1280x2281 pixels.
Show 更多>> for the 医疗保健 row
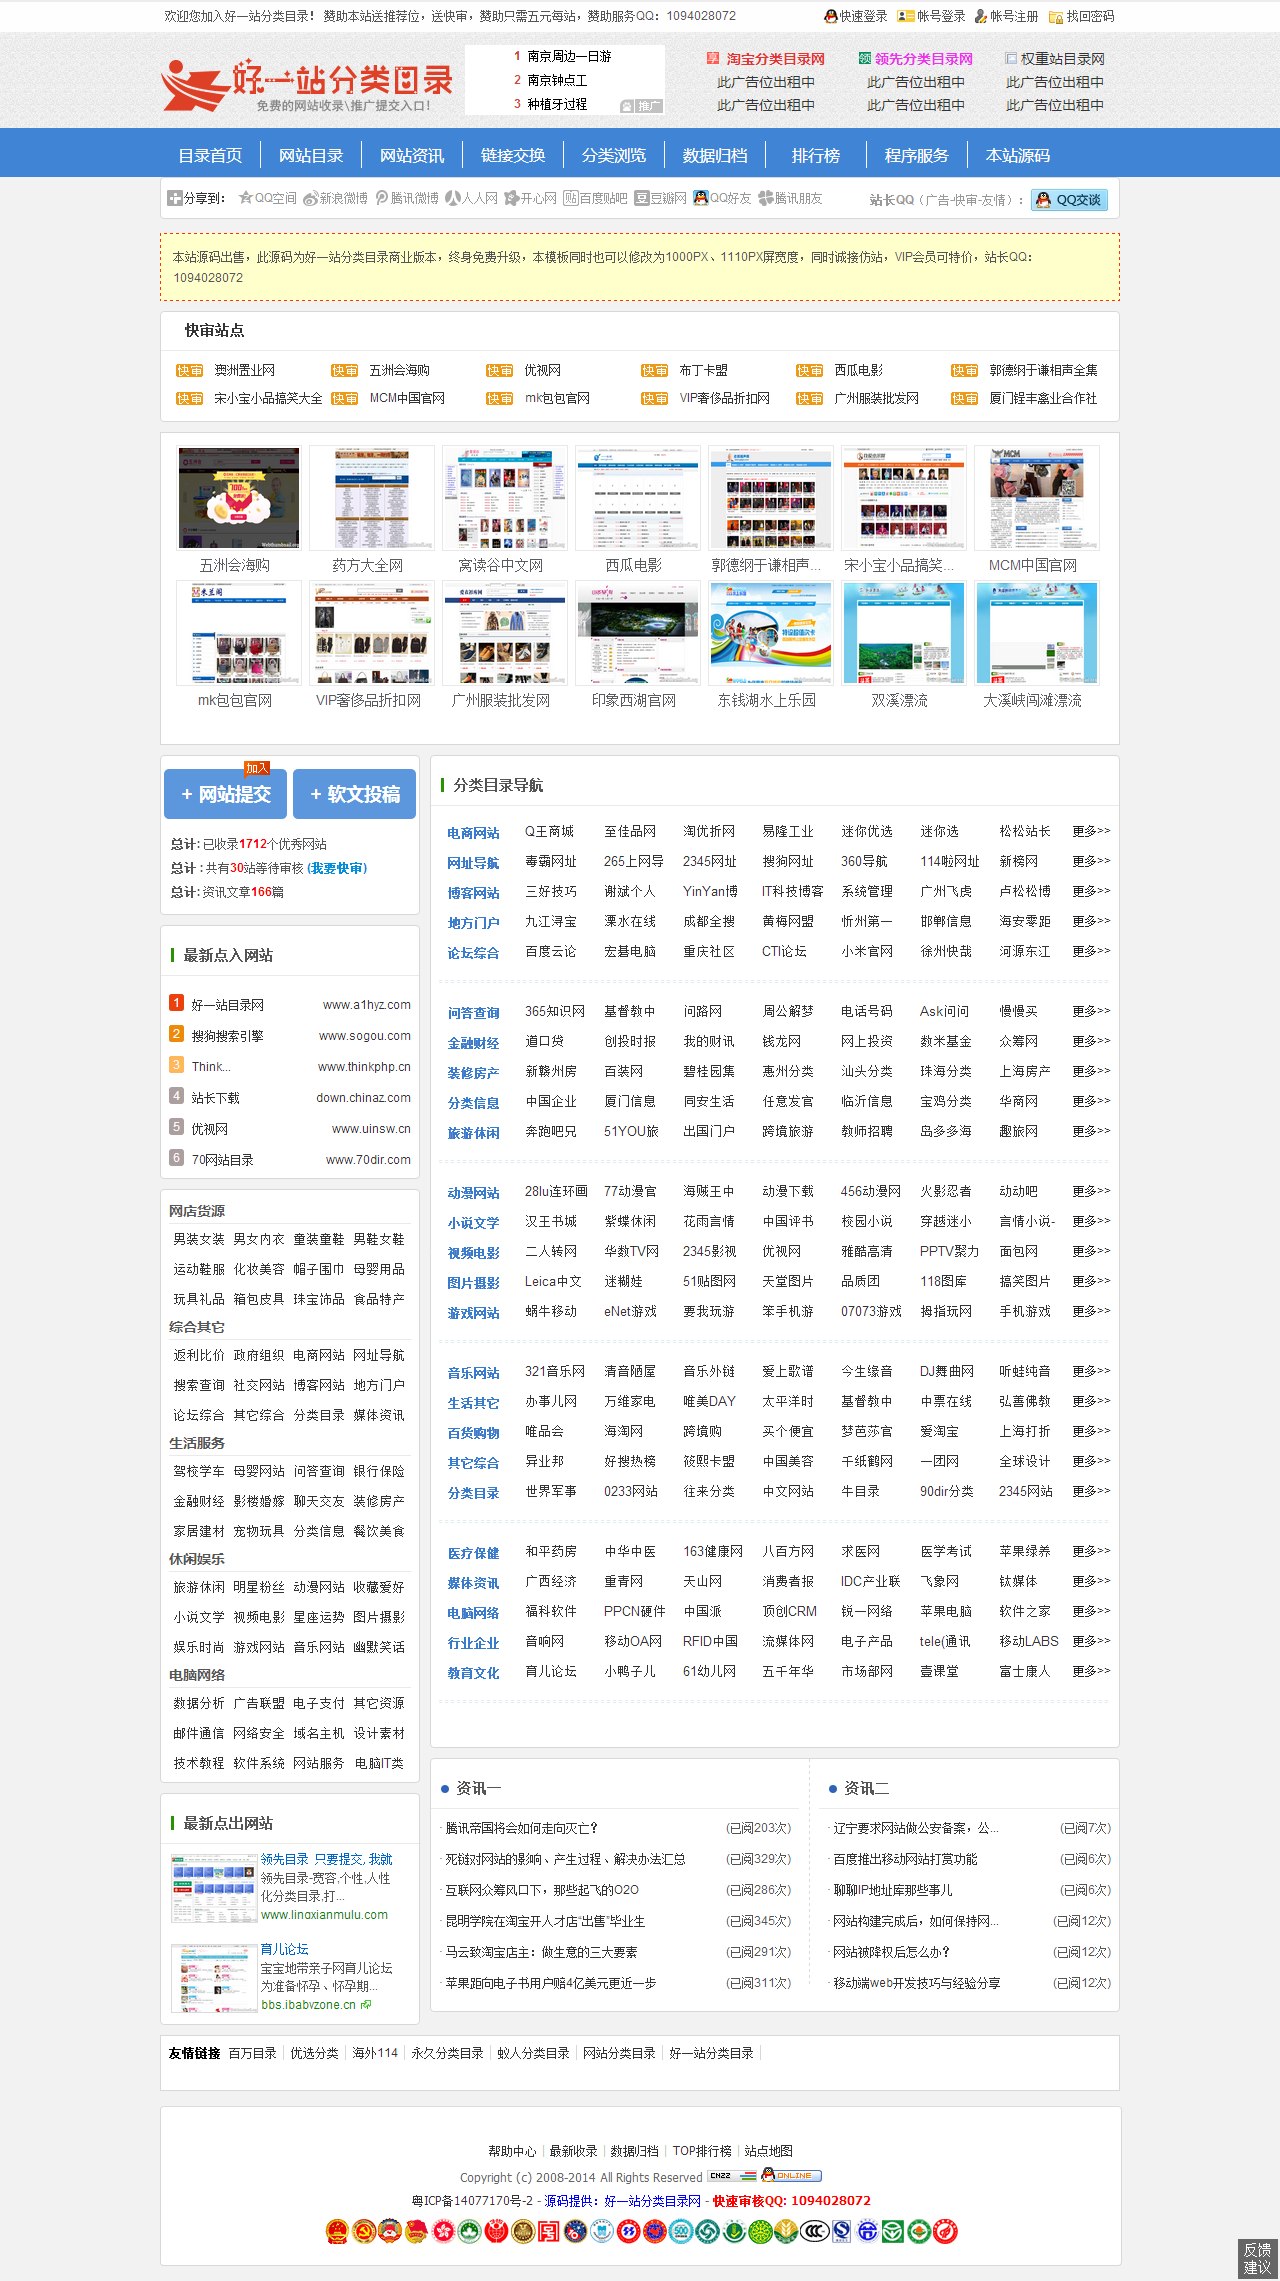1091,1551
